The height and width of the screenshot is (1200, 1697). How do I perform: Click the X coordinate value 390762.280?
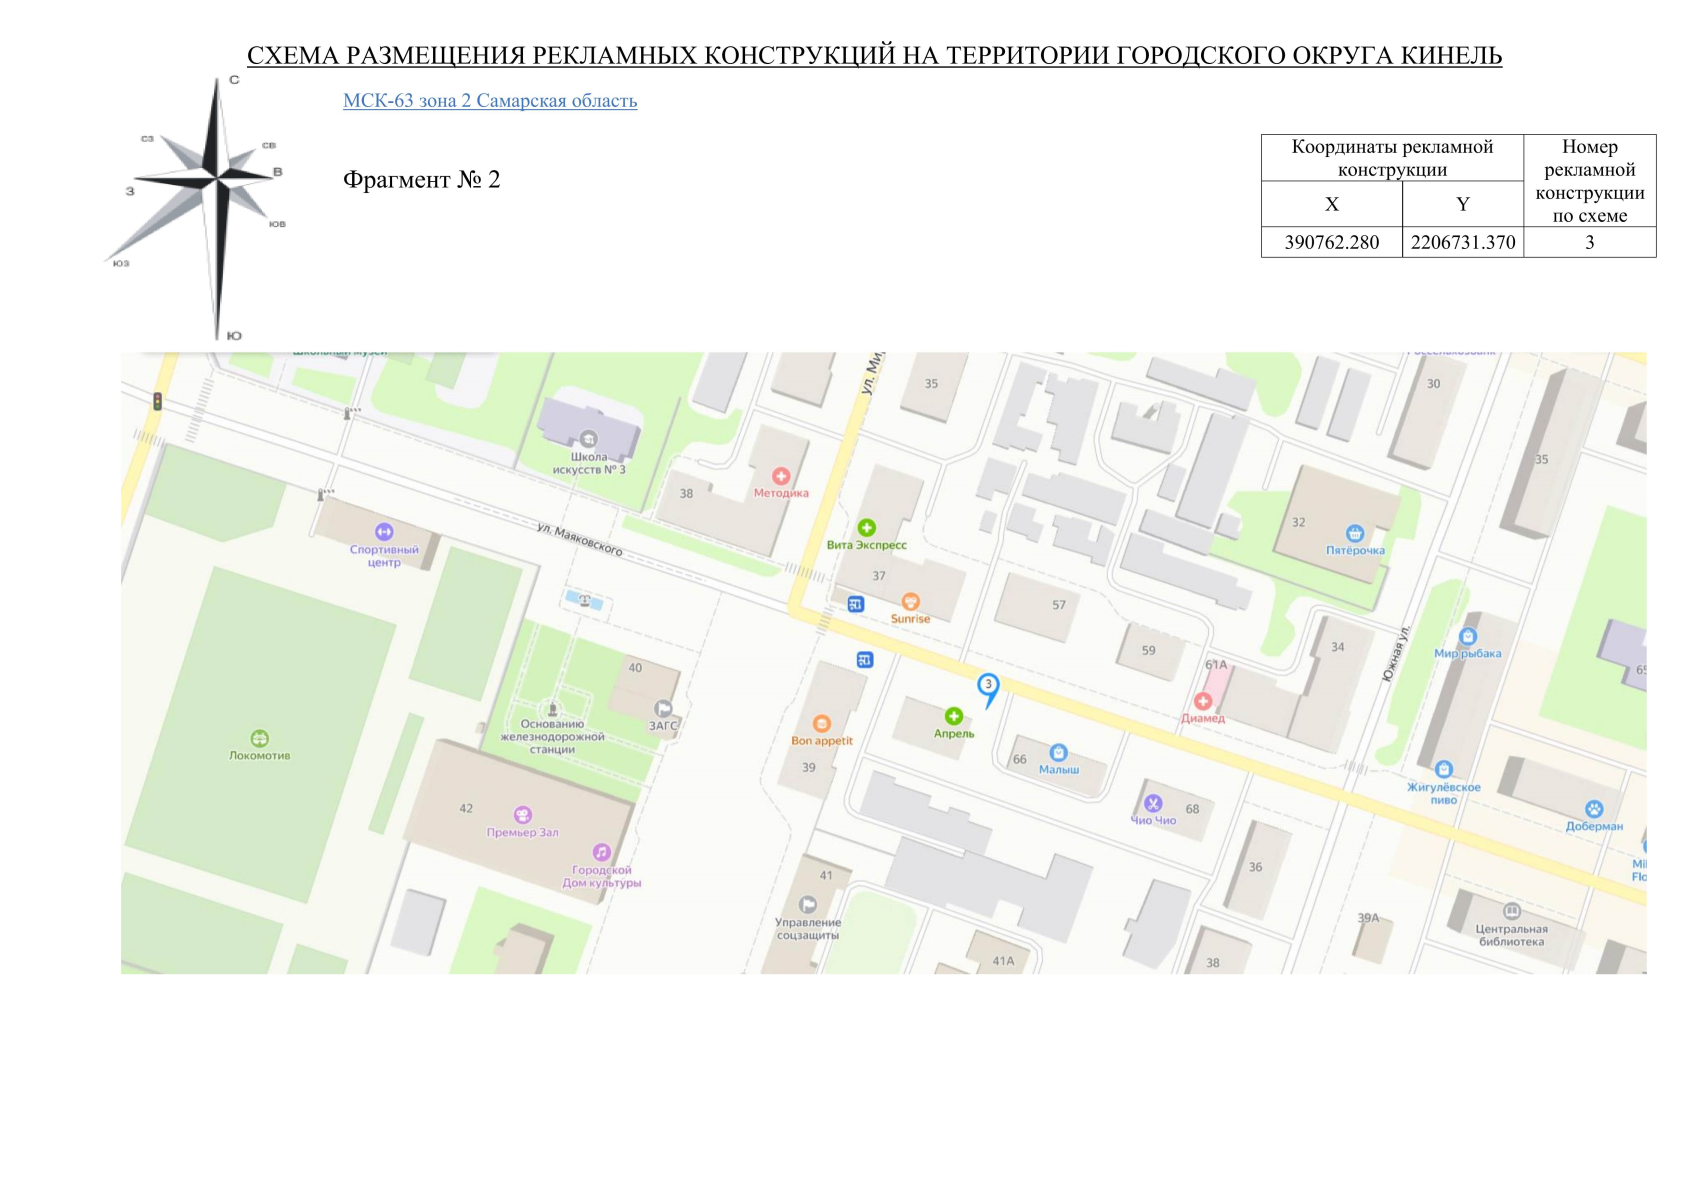click(x=1331, y=243)
